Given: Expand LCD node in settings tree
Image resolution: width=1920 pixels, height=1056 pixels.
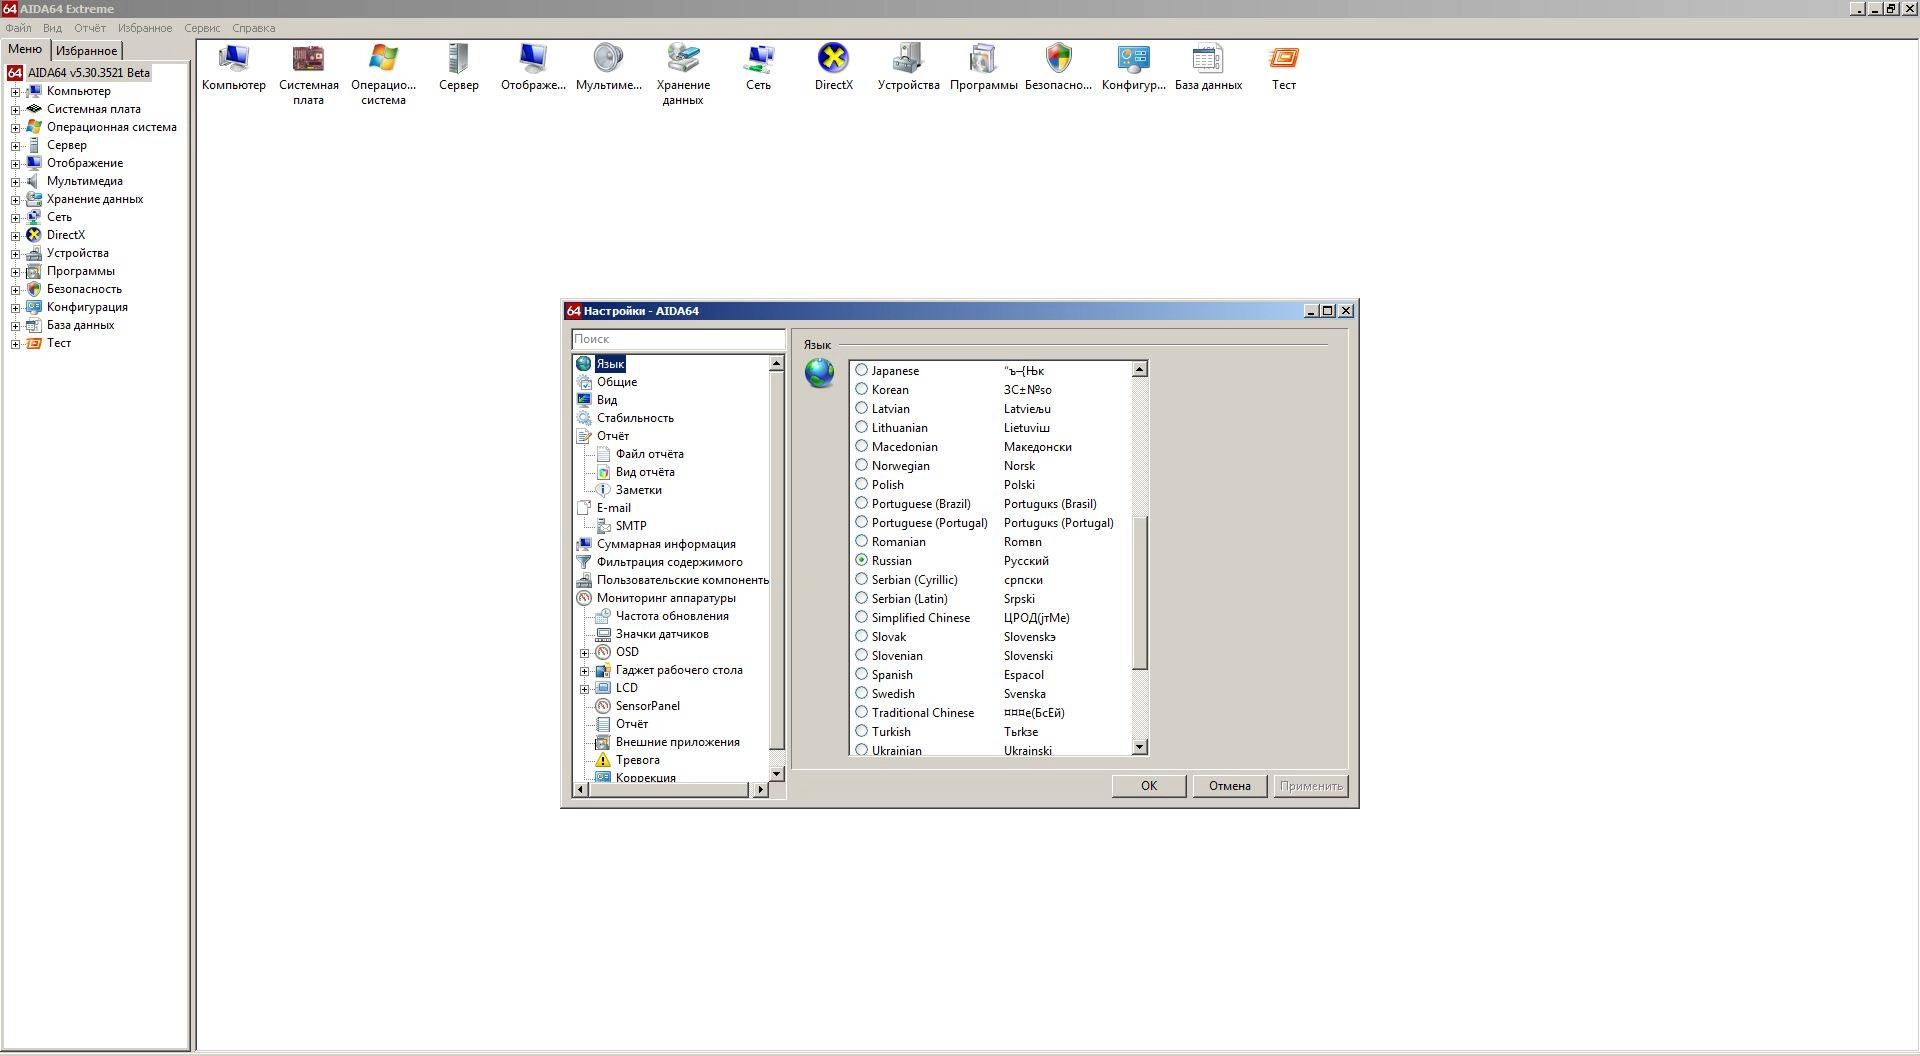Looking at the screenshot, I should [585, 688].
